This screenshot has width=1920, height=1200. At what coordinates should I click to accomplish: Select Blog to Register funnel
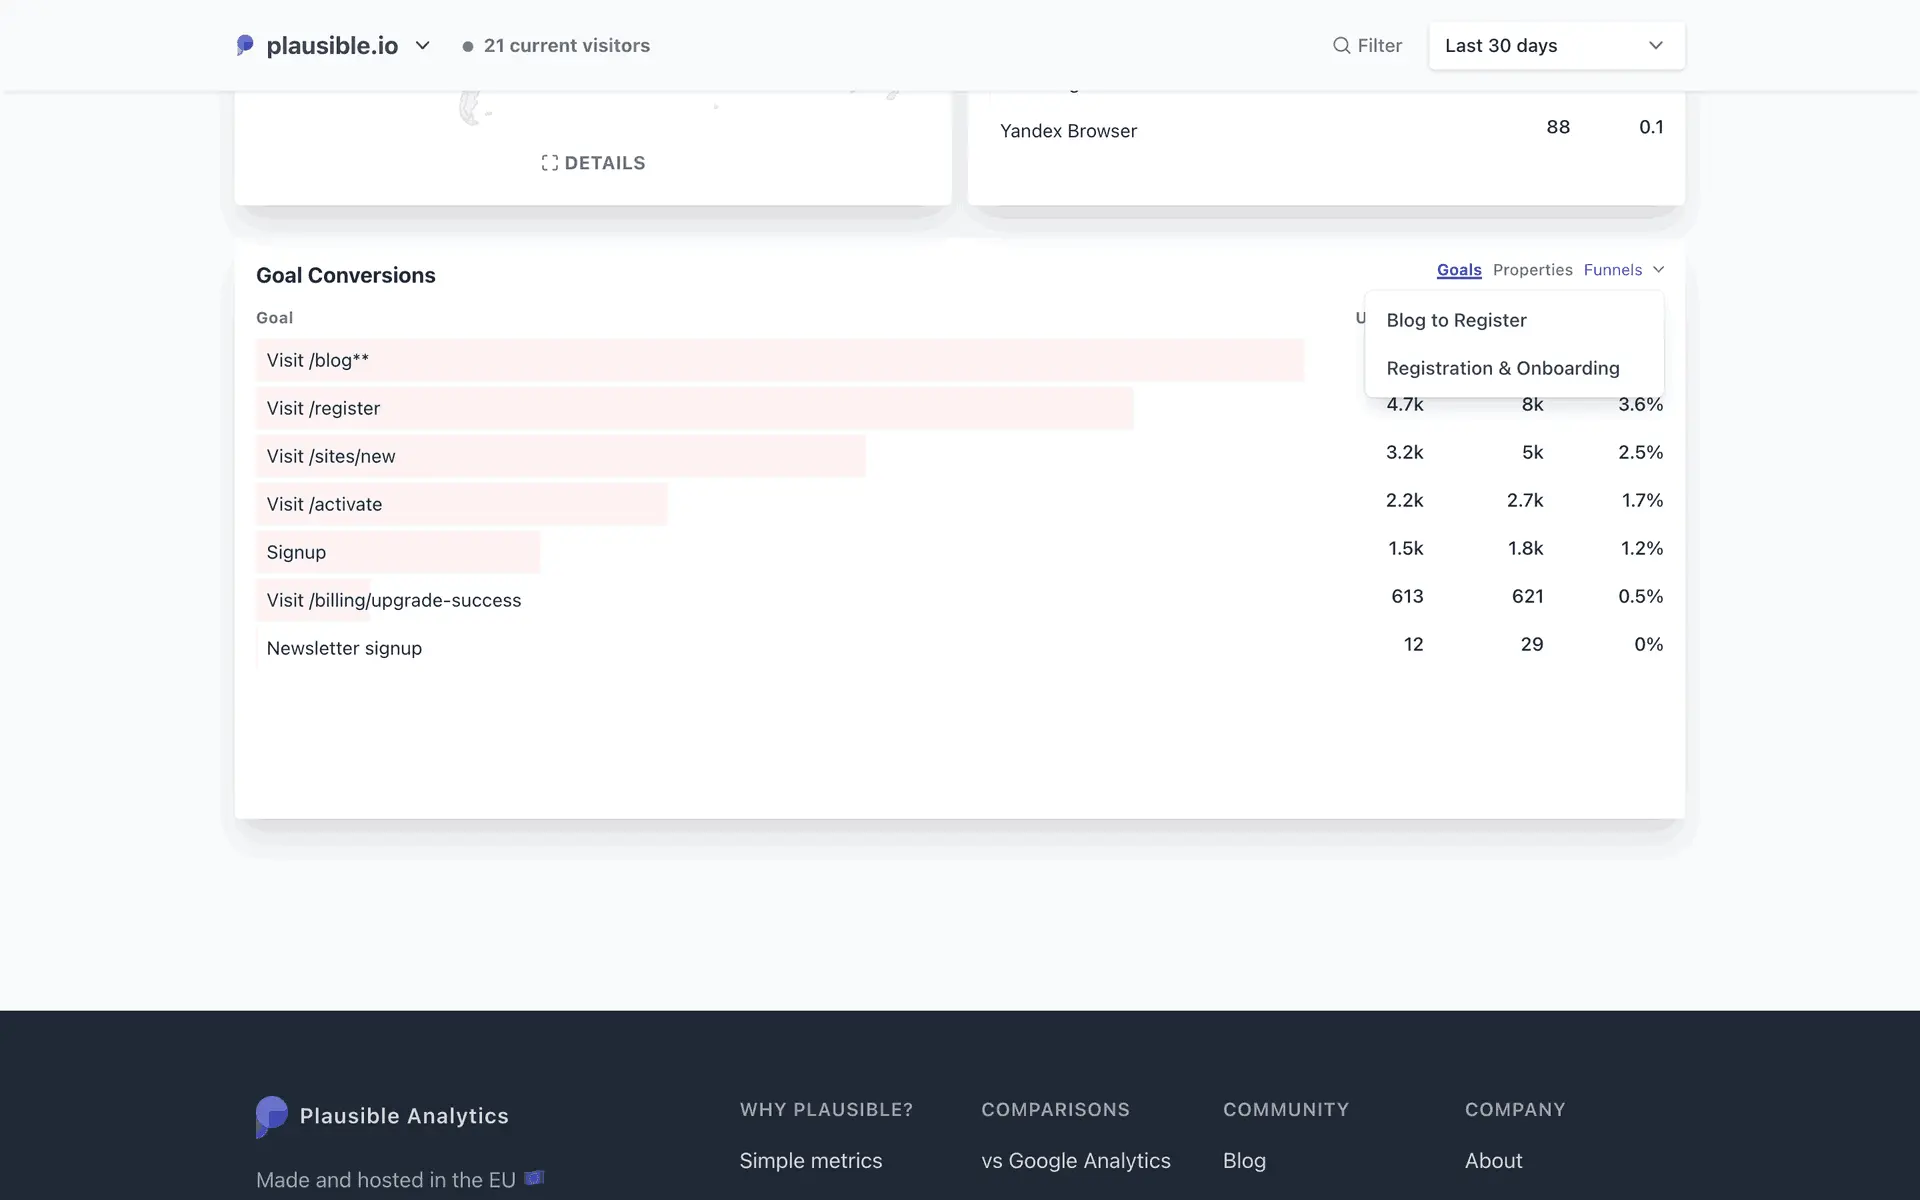point(1456,320)
